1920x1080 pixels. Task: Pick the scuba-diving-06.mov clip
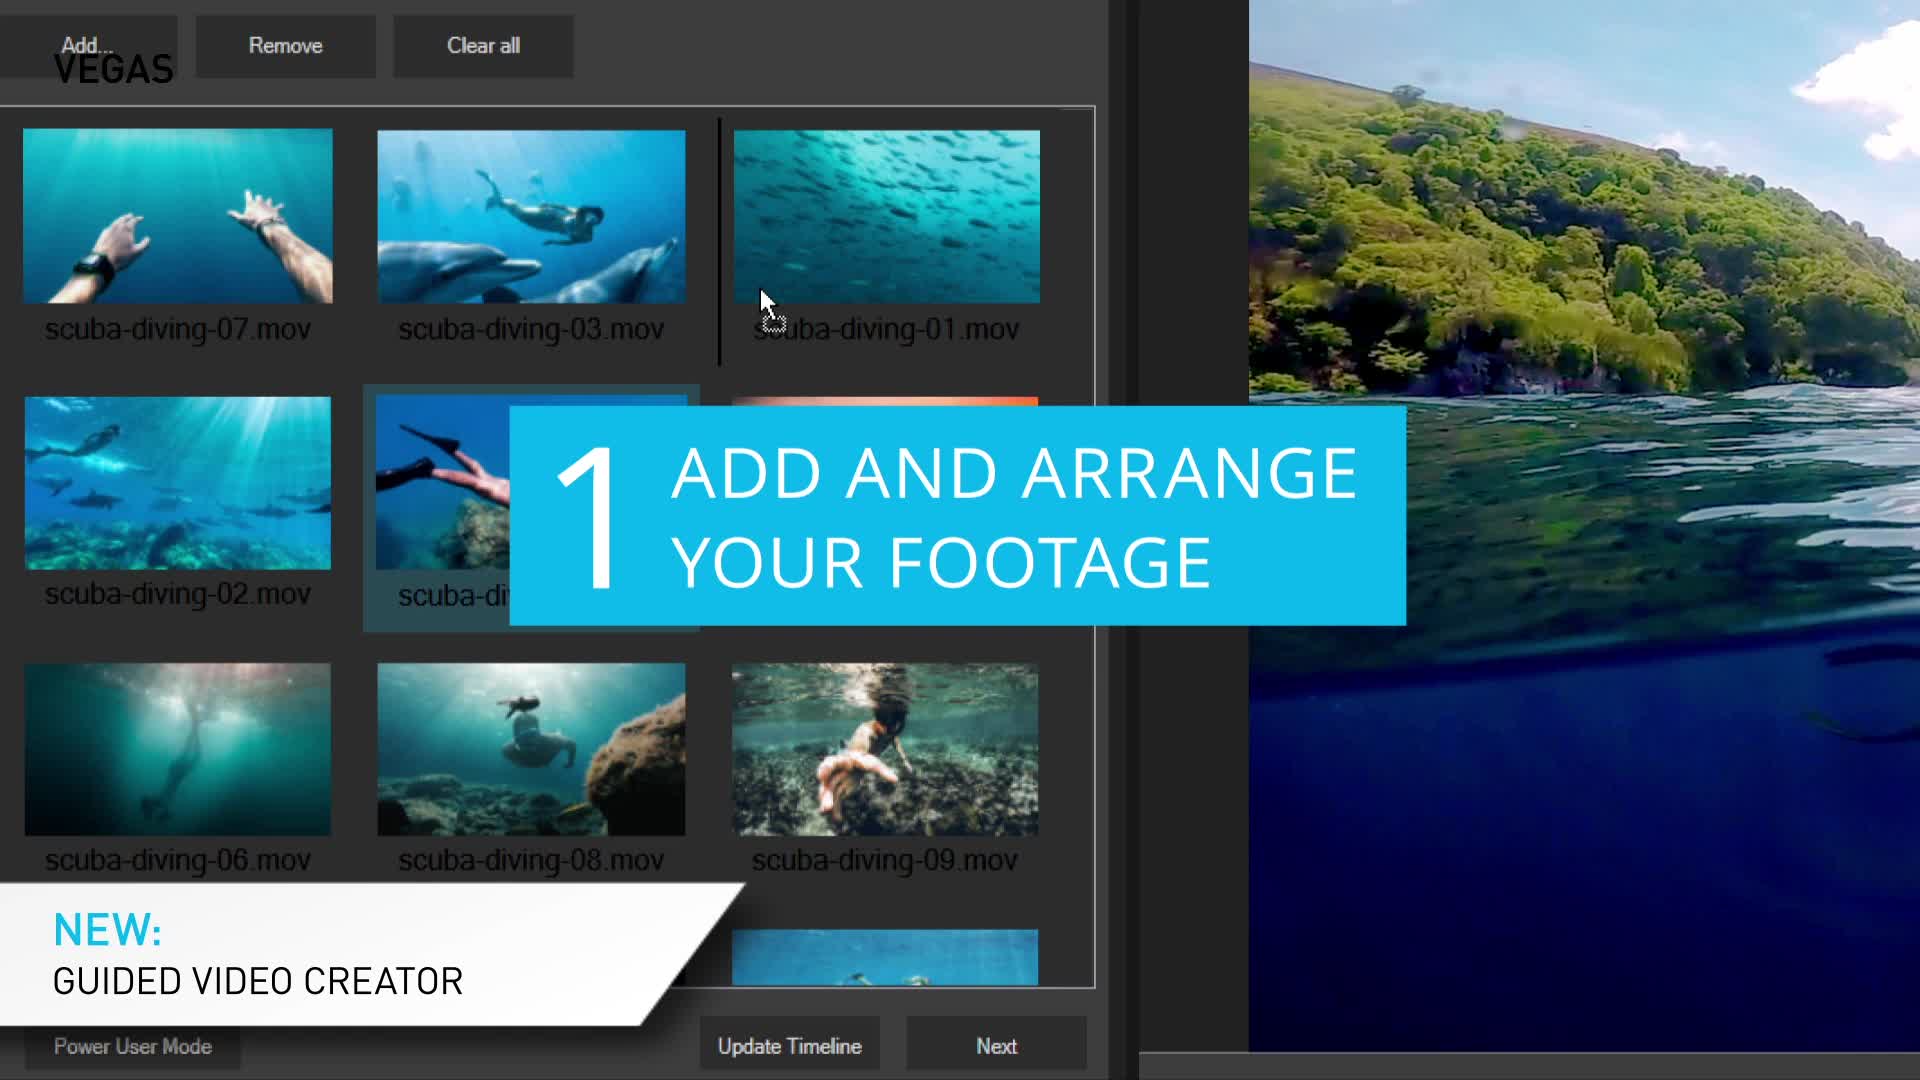click(x=178, y=749)
